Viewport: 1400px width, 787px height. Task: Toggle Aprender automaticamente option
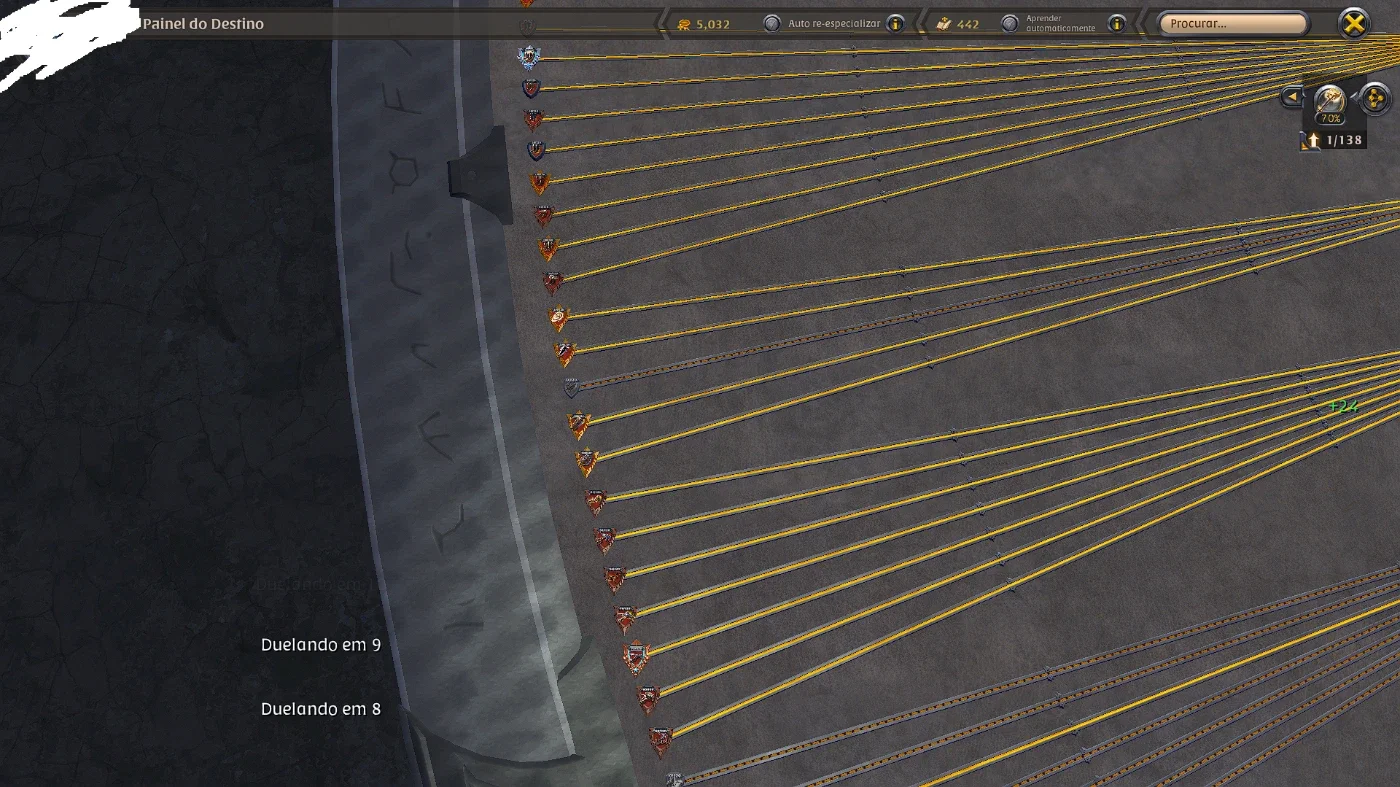pos(1010,23)
